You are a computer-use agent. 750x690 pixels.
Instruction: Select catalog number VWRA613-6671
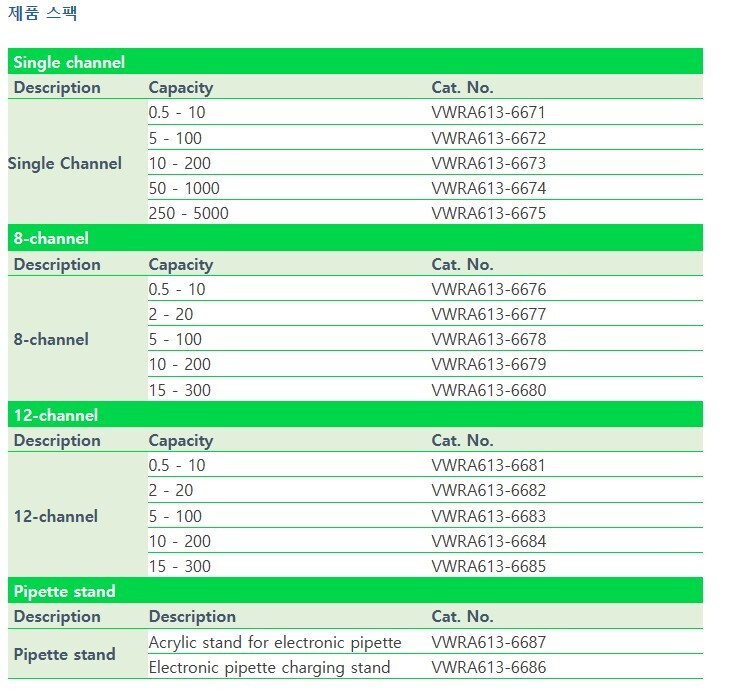click(488, 112)
